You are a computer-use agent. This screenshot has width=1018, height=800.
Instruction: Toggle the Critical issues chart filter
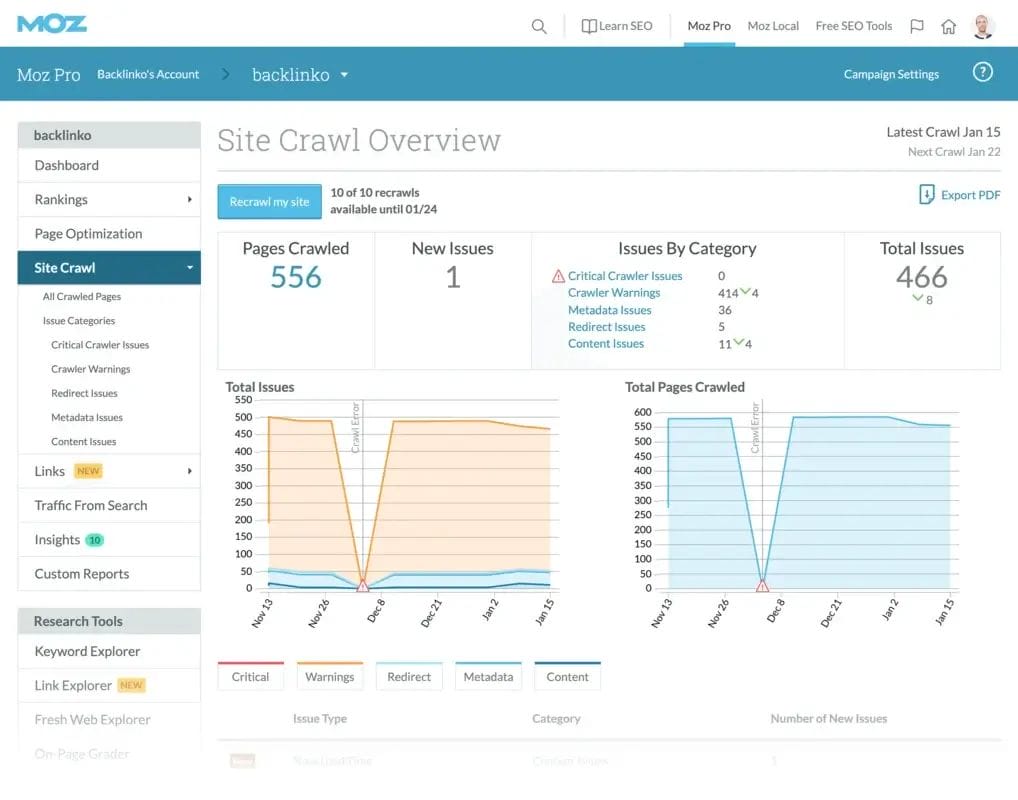(250, 677)
